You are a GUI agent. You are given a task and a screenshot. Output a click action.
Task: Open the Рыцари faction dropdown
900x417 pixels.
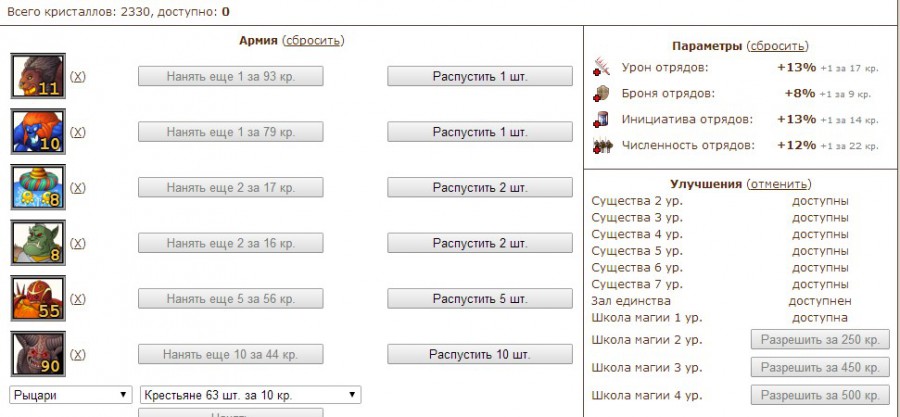(71, 395)
